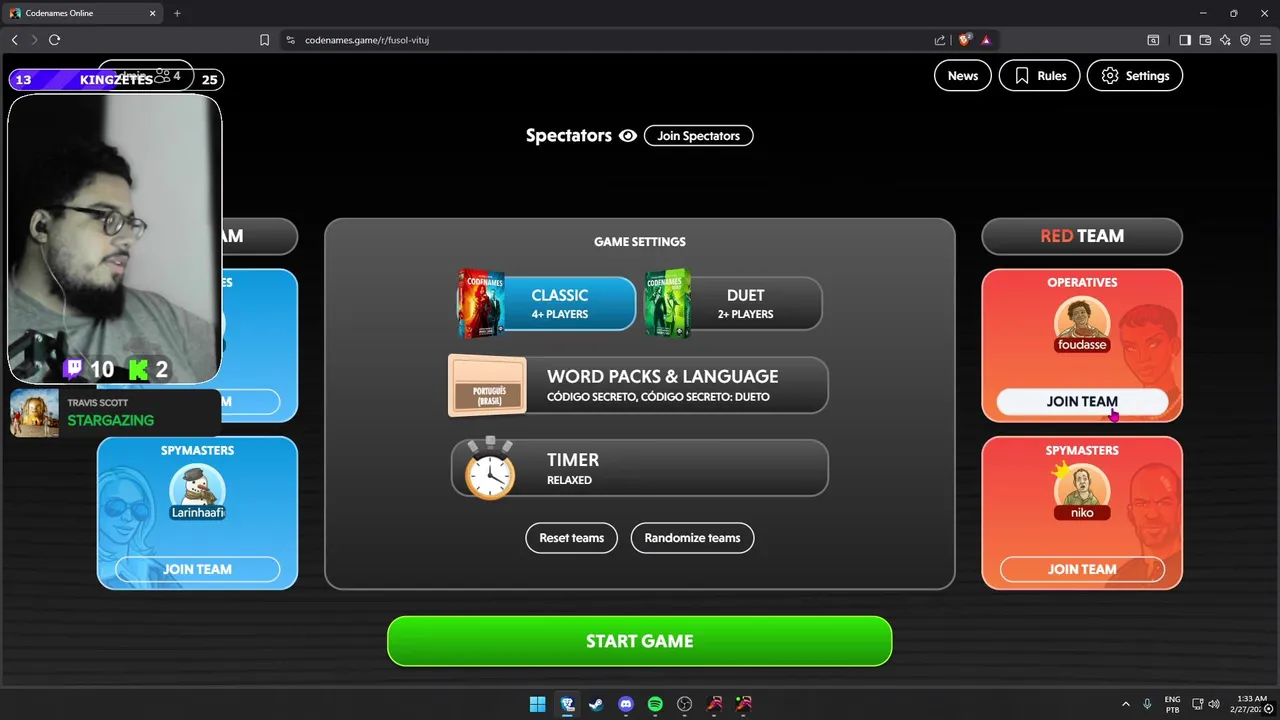Click the site info icon before URL
This screenshot has height=720, width=1280.
(290, 40)
